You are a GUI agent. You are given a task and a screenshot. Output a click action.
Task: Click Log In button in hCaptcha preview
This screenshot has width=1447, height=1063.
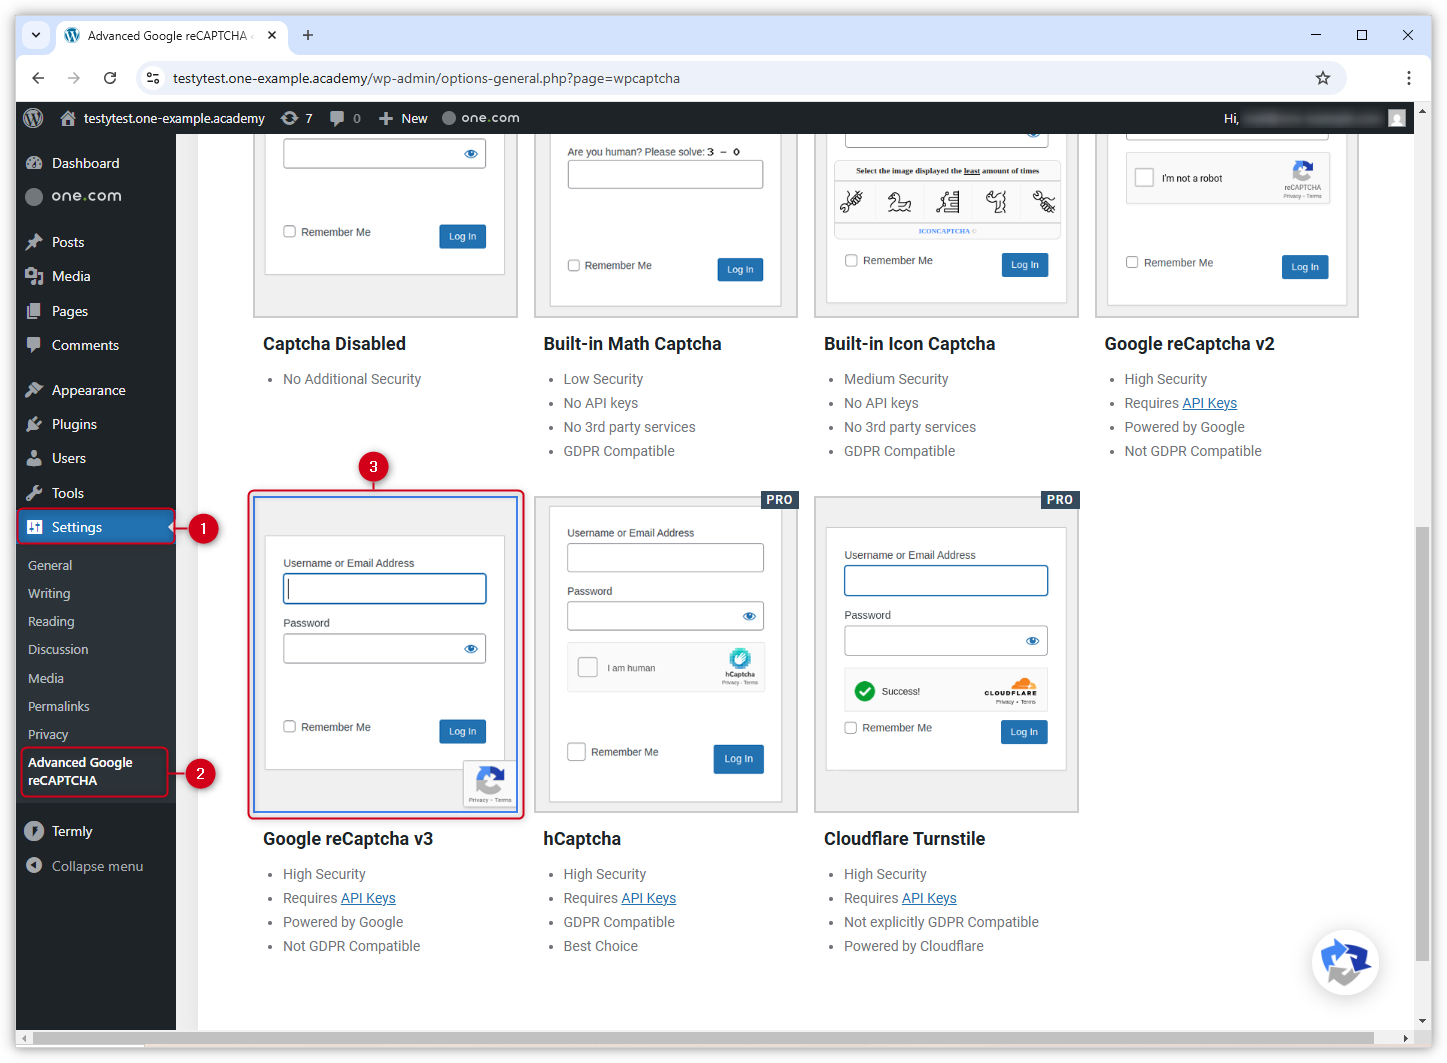click(738, 759)
